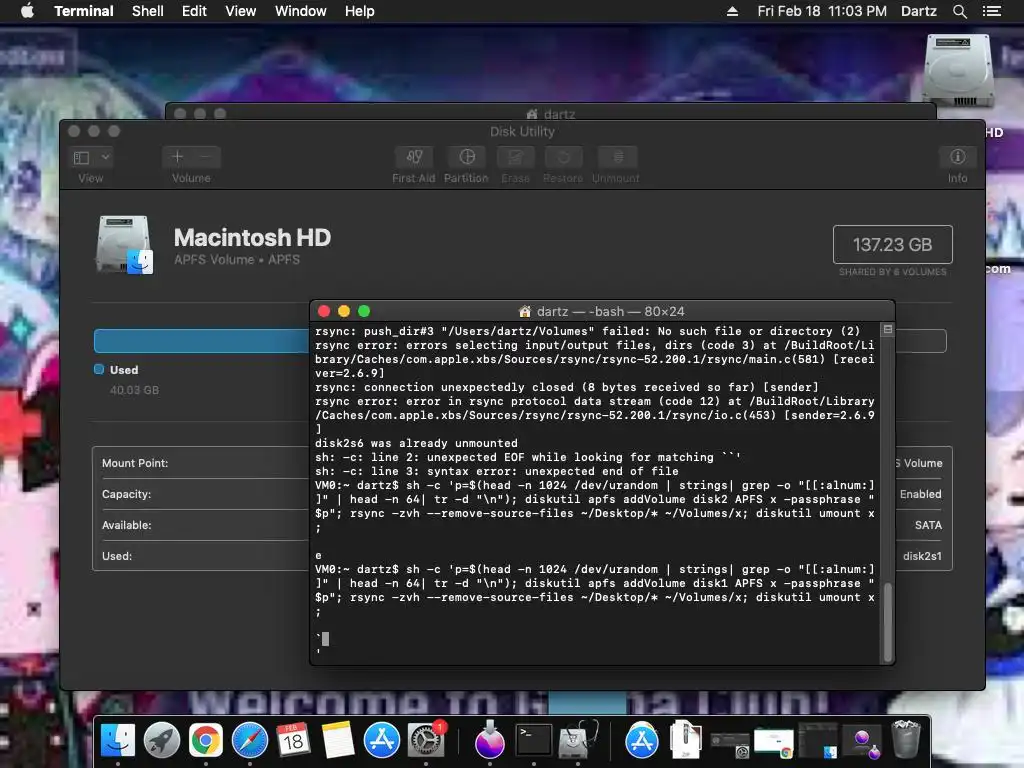Click the "40.03 GB" used value
Image resolution: width=1024 pixels, height=768 pixels.
point(135,390)
